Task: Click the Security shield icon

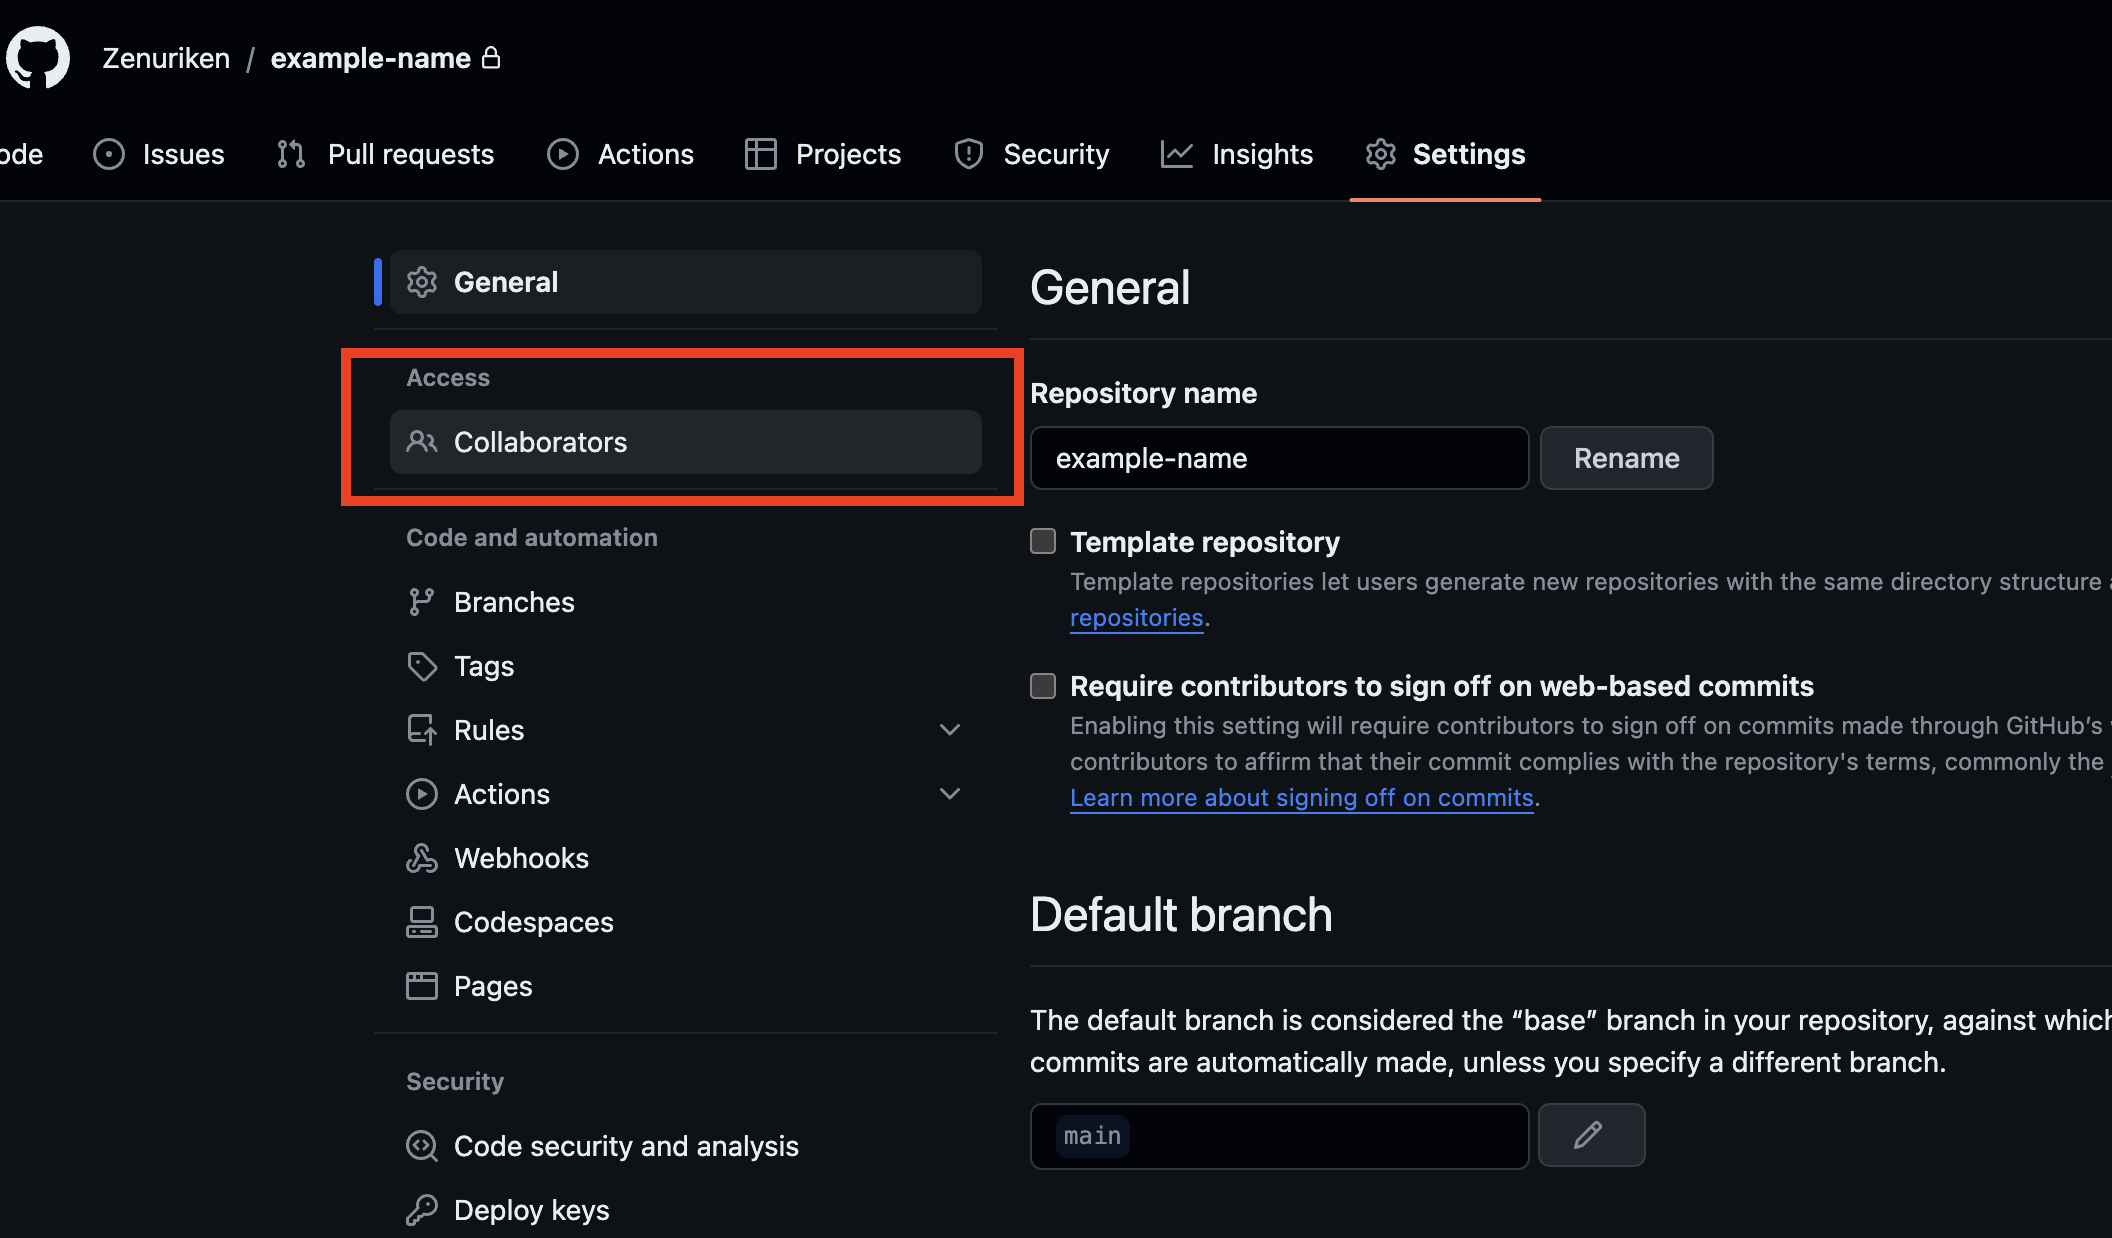Action: point(969,154)
